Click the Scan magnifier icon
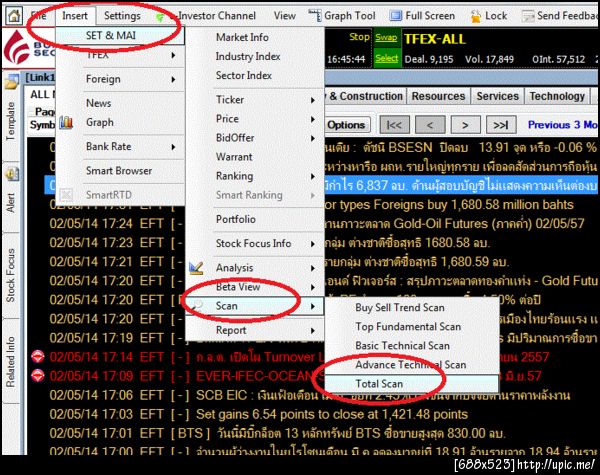 coord(197,305)
